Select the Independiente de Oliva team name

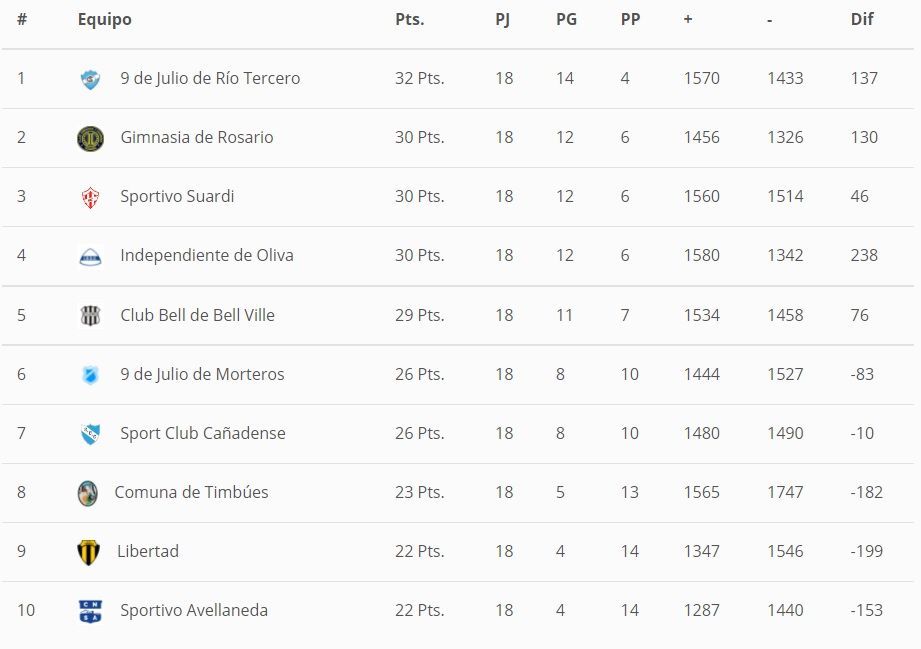pyautogui.click(x=207, y=255)
